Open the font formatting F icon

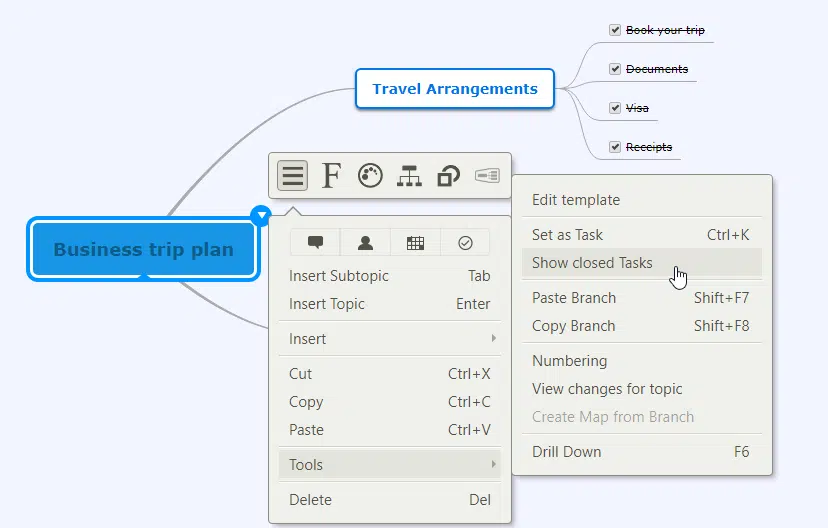click(331, 176)
